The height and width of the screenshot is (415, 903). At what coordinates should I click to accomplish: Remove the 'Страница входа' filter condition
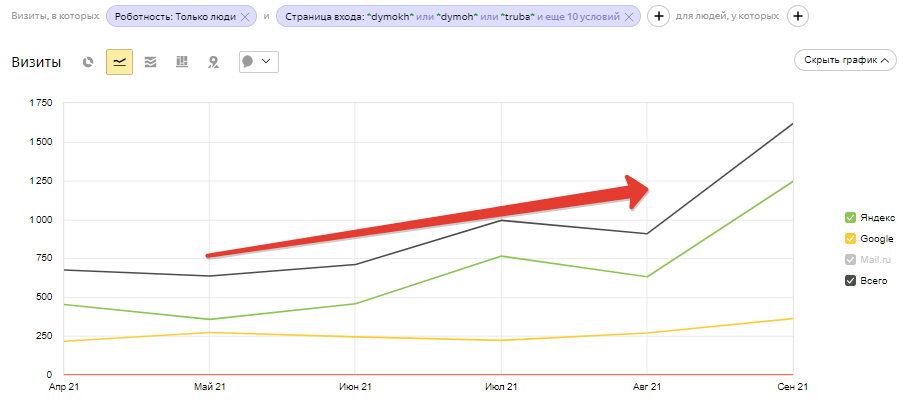coord(628,17)
